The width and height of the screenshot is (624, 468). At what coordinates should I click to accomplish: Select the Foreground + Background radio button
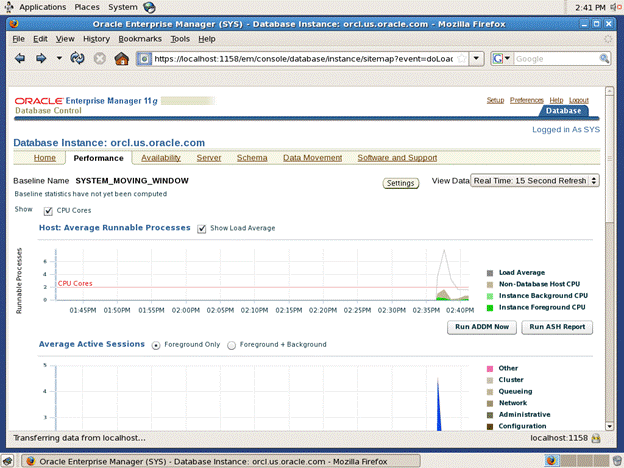tap(231, 345)
